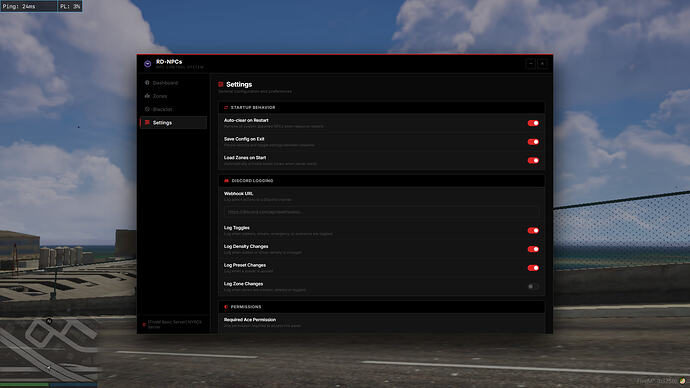The image size is (690, 388).
Task: Enable Log Zone Changes switch
Action: click(x=533, y=286)
